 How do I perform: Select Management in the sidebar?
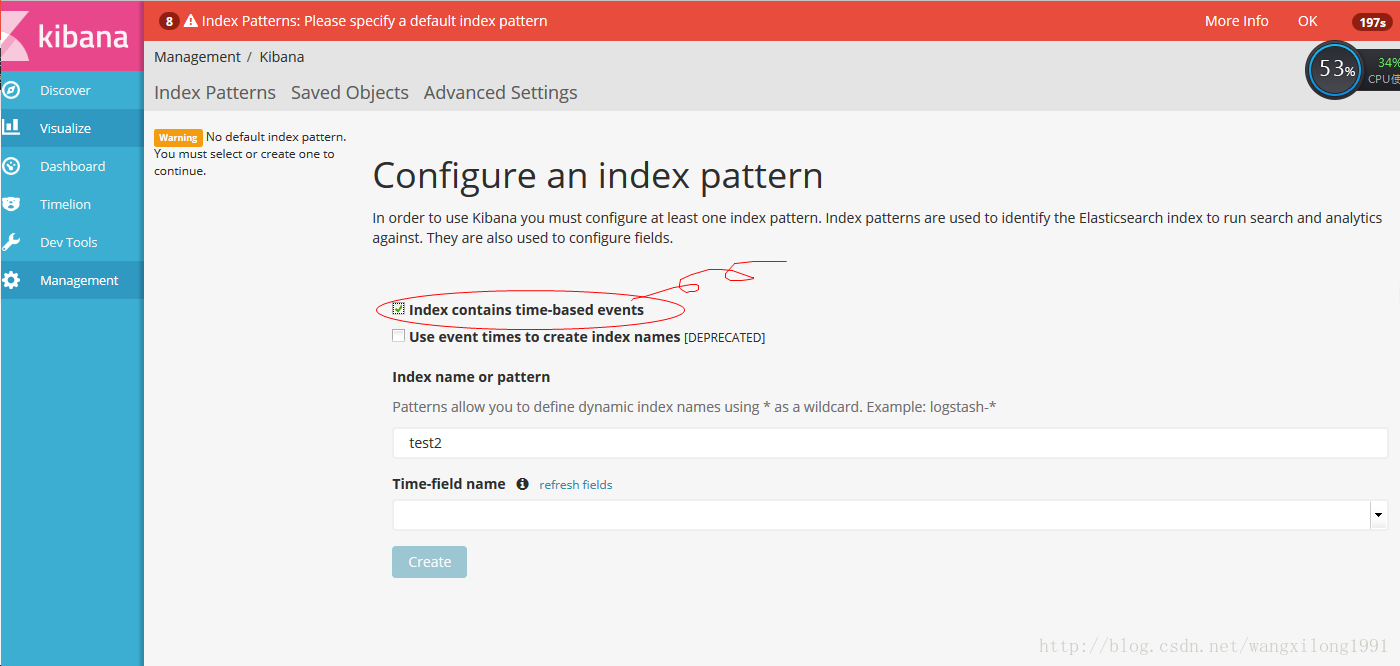(x=72, y=280)
